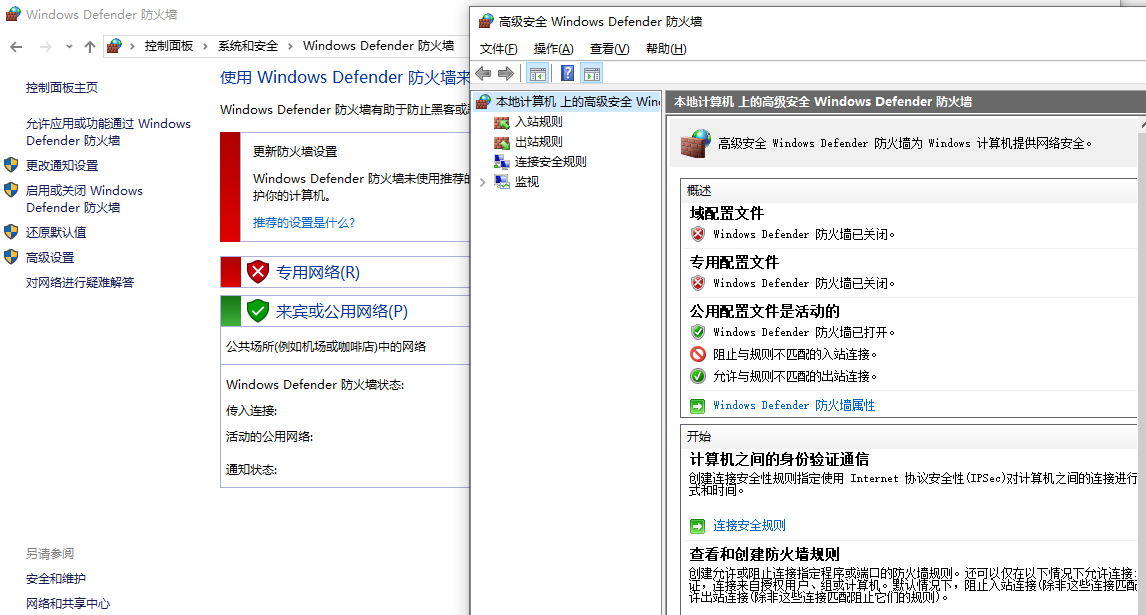Open the 文件(F) menu
The width and height of the screenshot is (1146, 615).
pyautogui.click(x=498, y=49)
